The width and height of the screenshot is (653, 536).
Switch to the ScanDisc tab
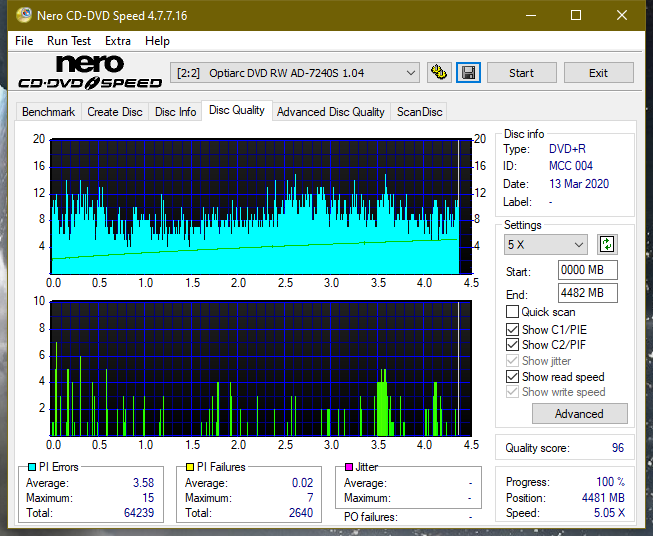(x=419, y=112)
